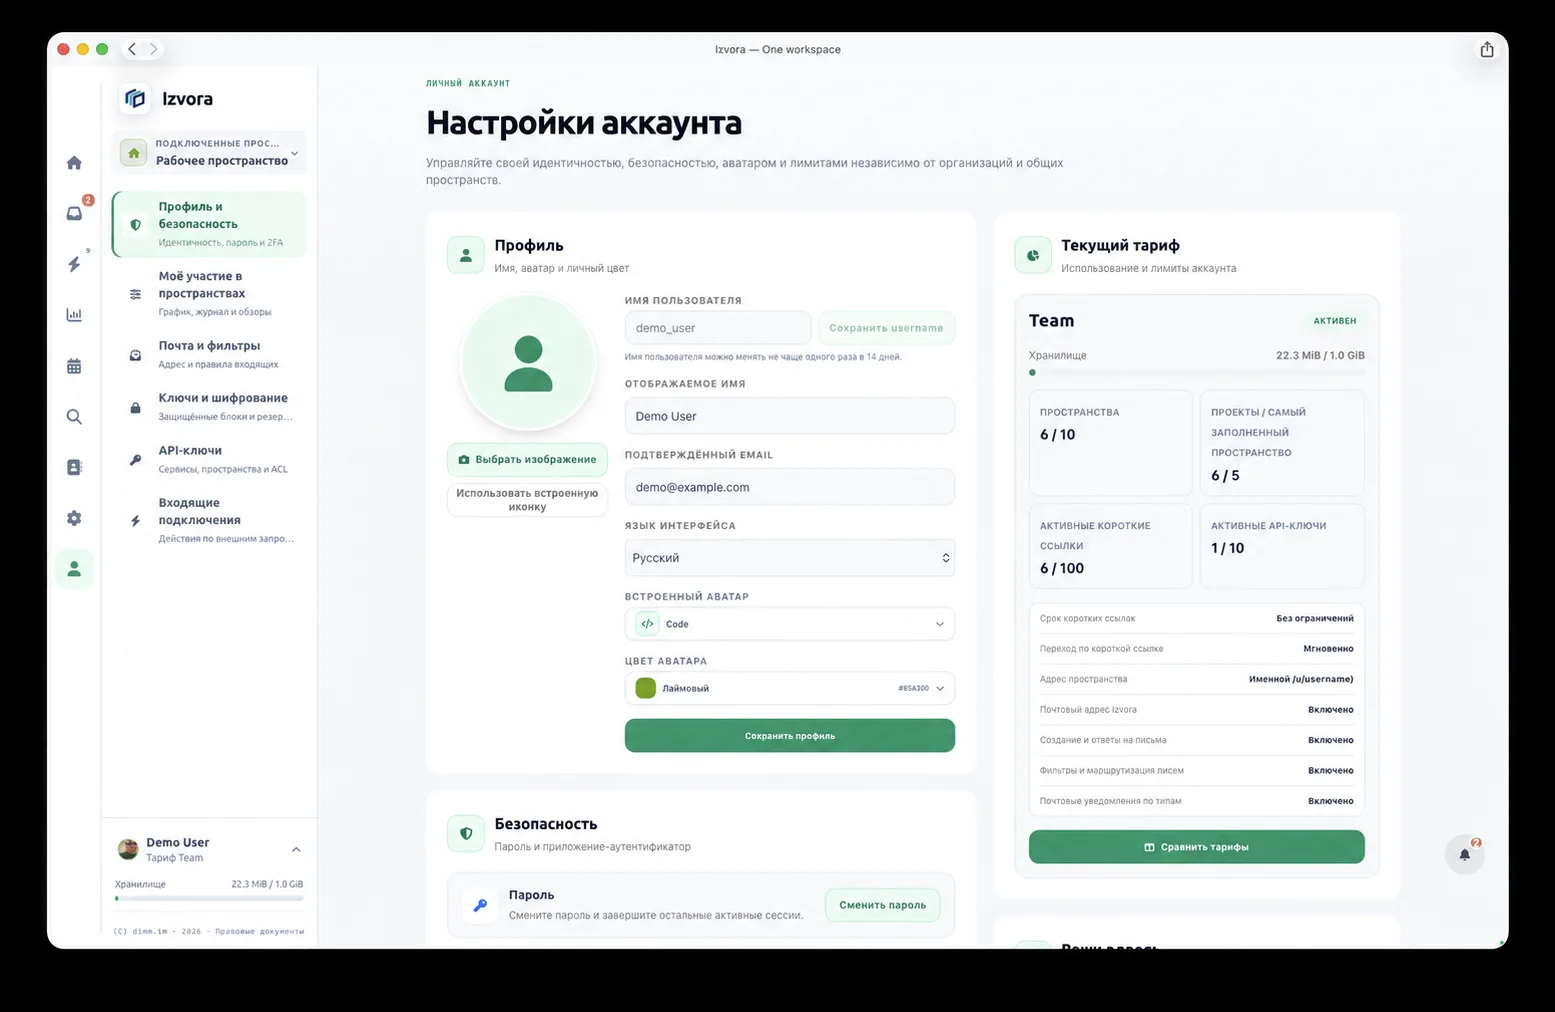Open Моё участие в пространствах section
1555x1012 pixels.
tap(209, 293)
